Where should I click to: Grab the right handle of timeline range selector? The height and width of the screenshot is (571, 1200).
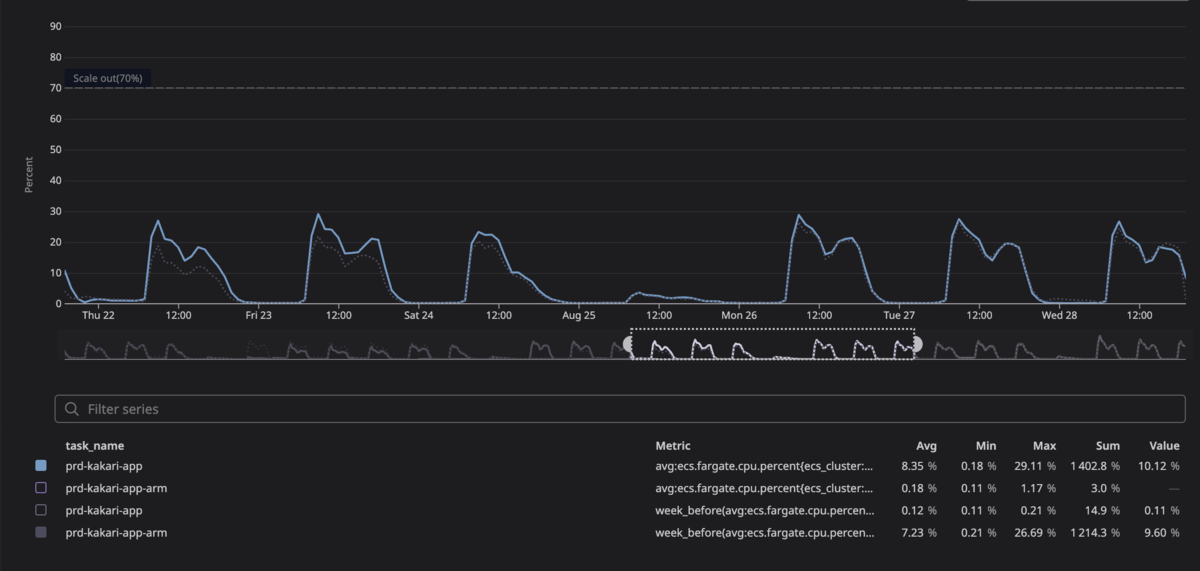point(916,344)
